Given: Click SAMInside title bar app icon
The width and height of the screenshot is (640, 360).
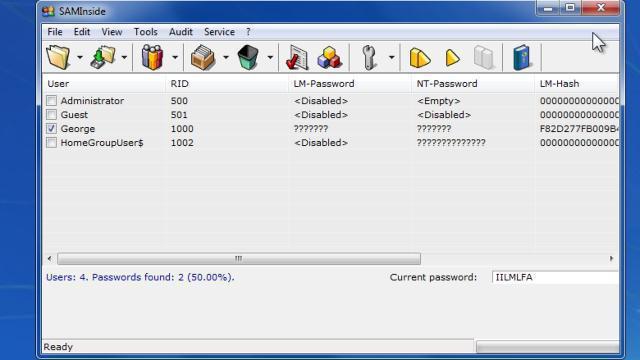Looking at the screenshot, I should click(x=48, y=11).
